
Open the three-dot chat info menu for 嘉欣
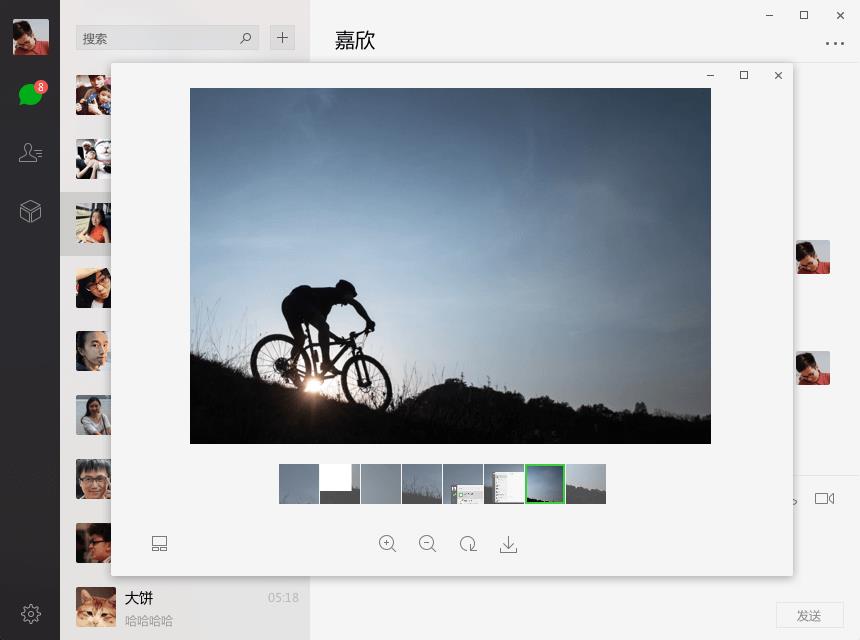(x=835, y=43)
